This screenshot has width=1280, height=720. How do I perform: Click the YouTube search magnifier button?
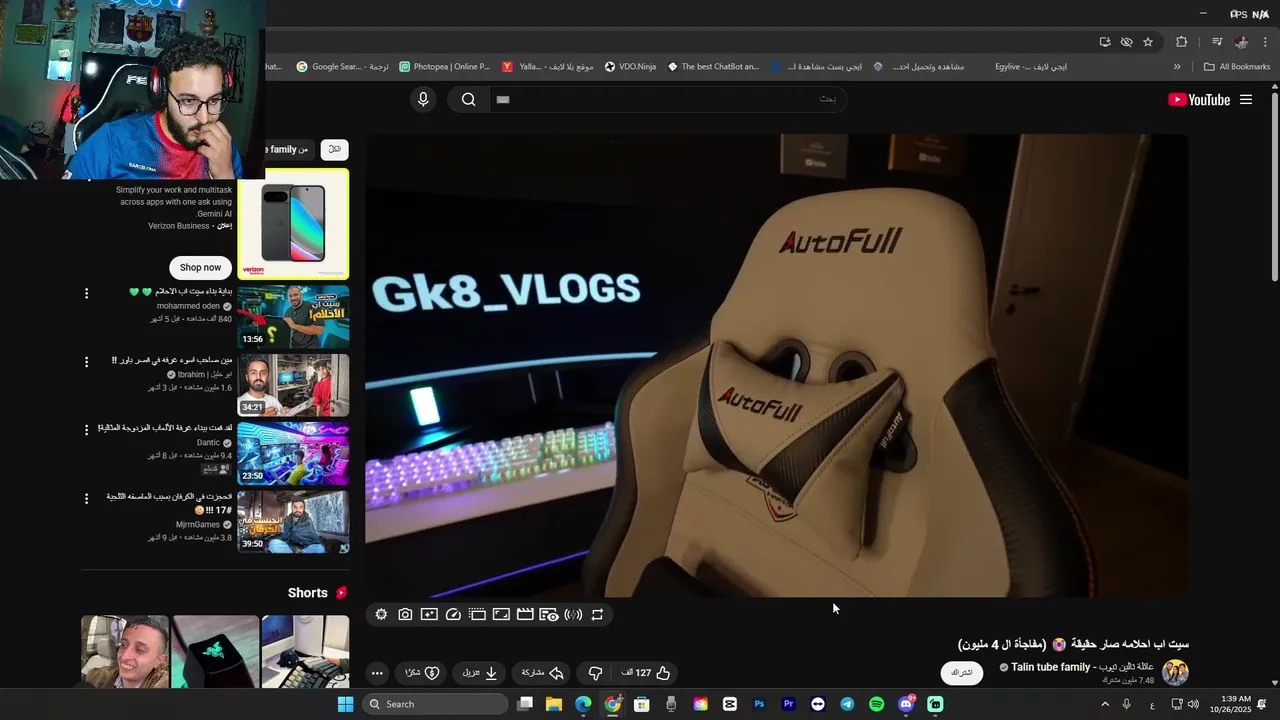(468, 99)
